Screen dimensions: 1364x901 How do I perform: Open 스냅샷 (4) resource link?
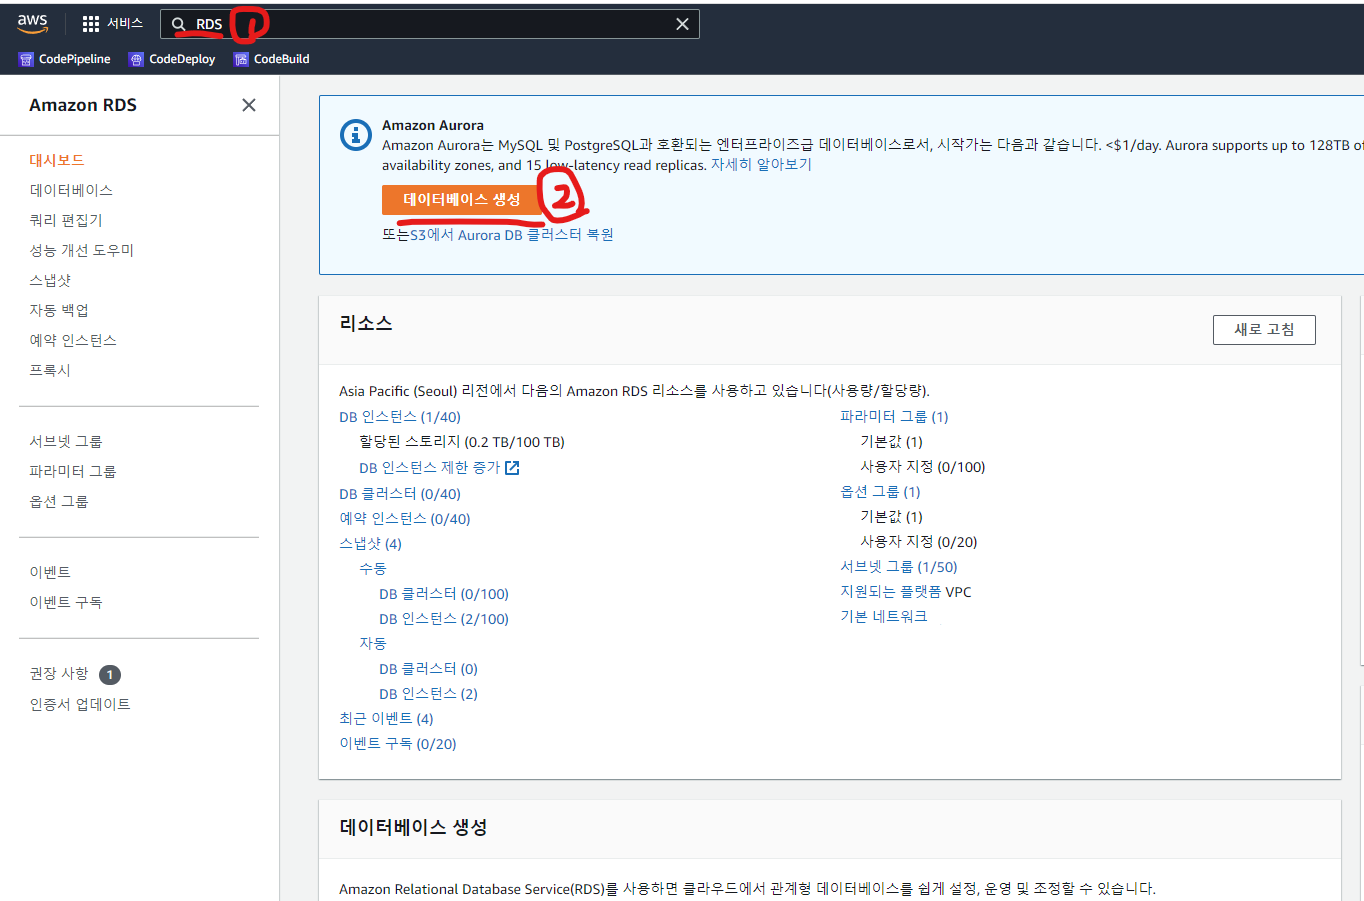pos(370,544)
